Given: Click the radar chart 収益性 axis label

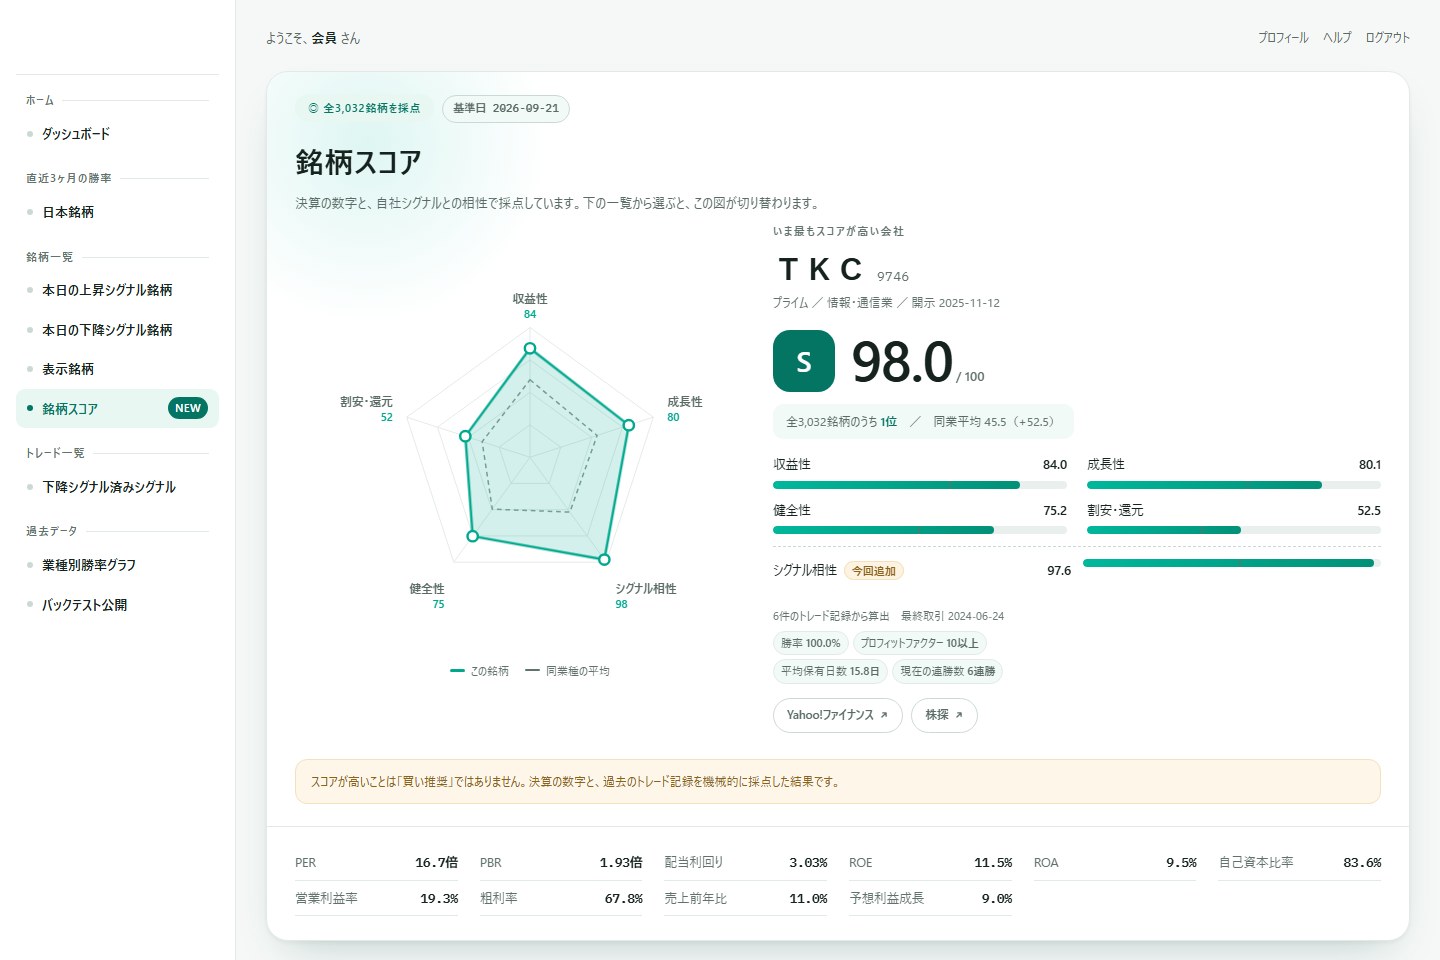Looking at the screenshot, I should pyautogui.click(x=530, y=299).
